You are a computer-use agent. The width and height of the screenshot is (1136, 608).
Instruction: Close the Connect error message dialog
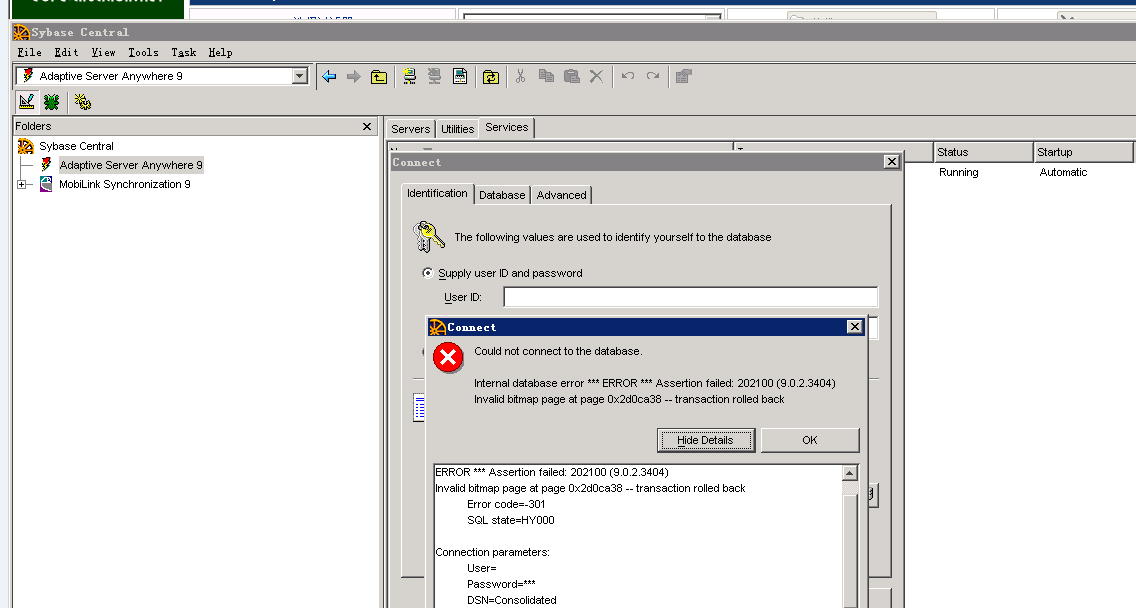point(855,327)
